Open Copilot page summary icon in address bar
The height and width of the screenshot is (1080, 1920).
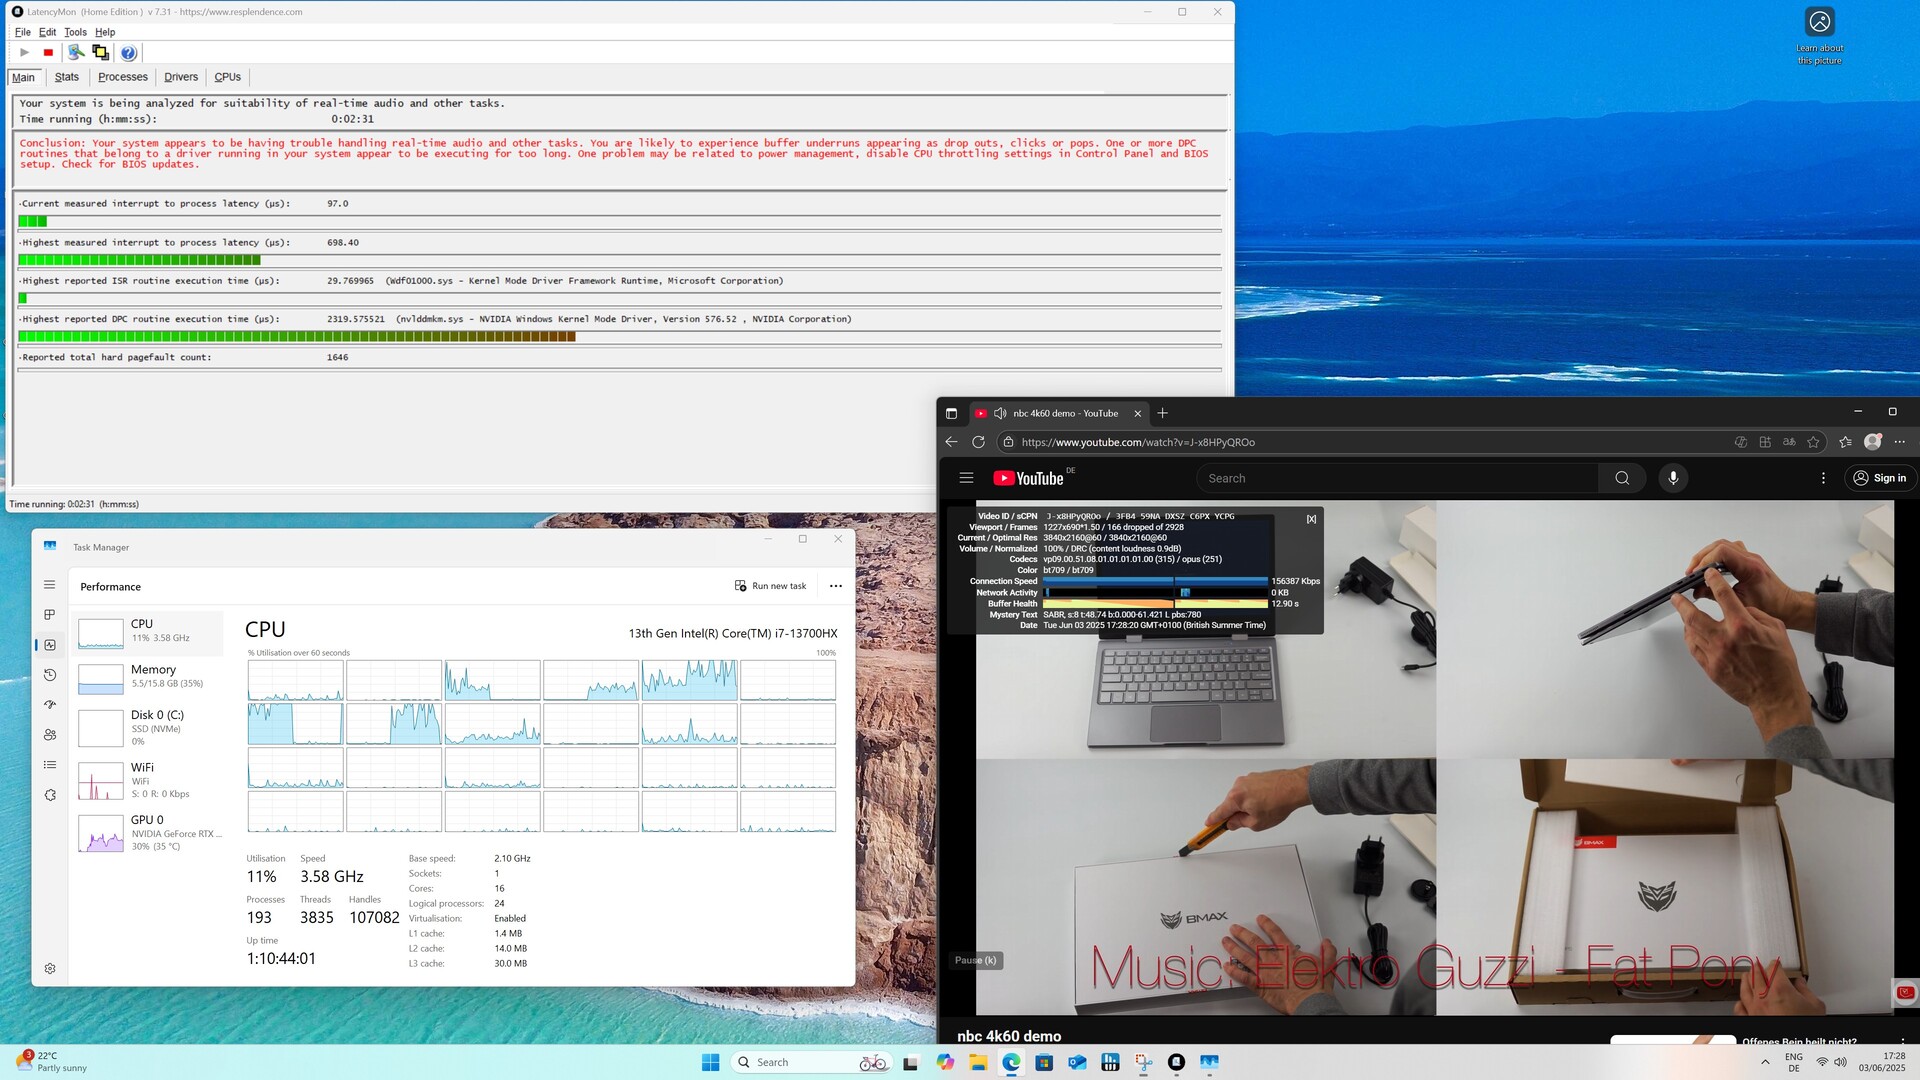[x=1740, y=442]
